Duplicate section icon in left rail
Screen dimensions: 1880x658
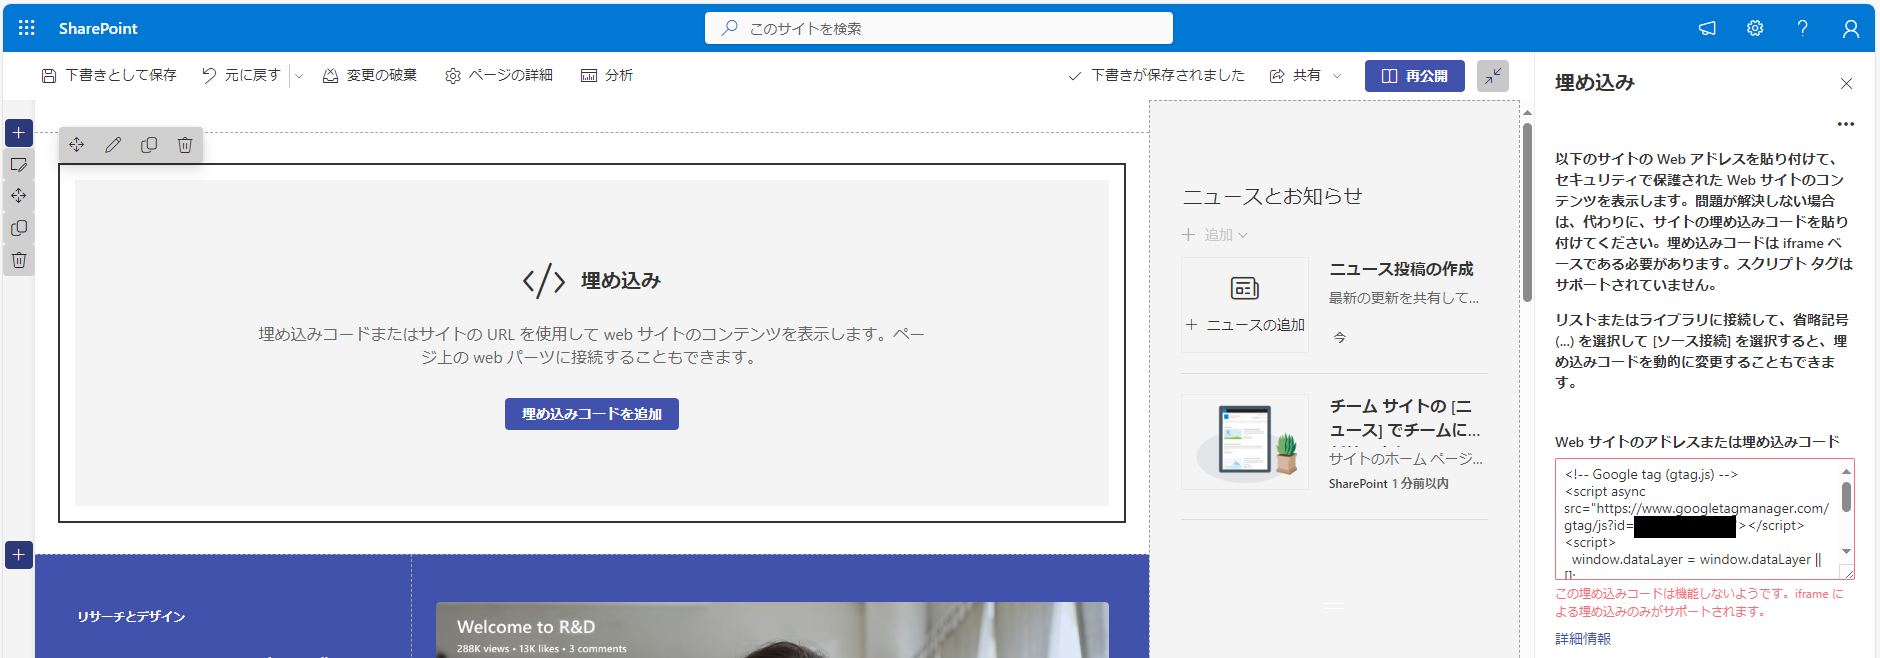(x=19, y=228)
